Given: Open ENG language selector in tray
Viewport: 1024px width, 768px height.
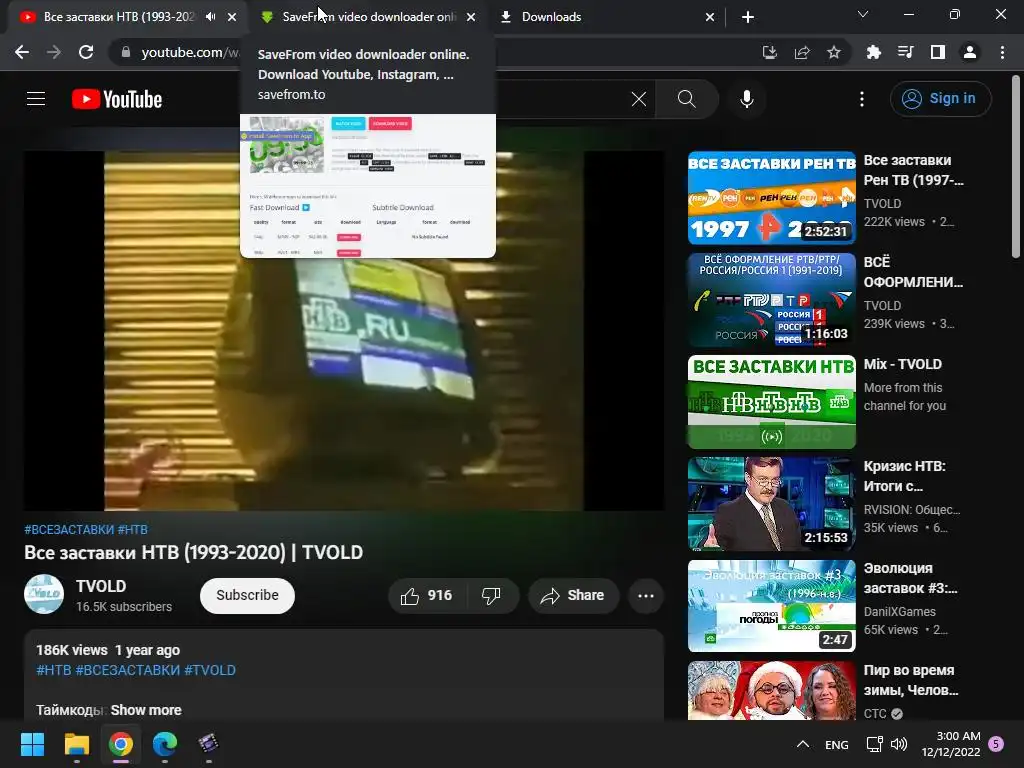Looking at the screenshot, I should coord(837,744).
